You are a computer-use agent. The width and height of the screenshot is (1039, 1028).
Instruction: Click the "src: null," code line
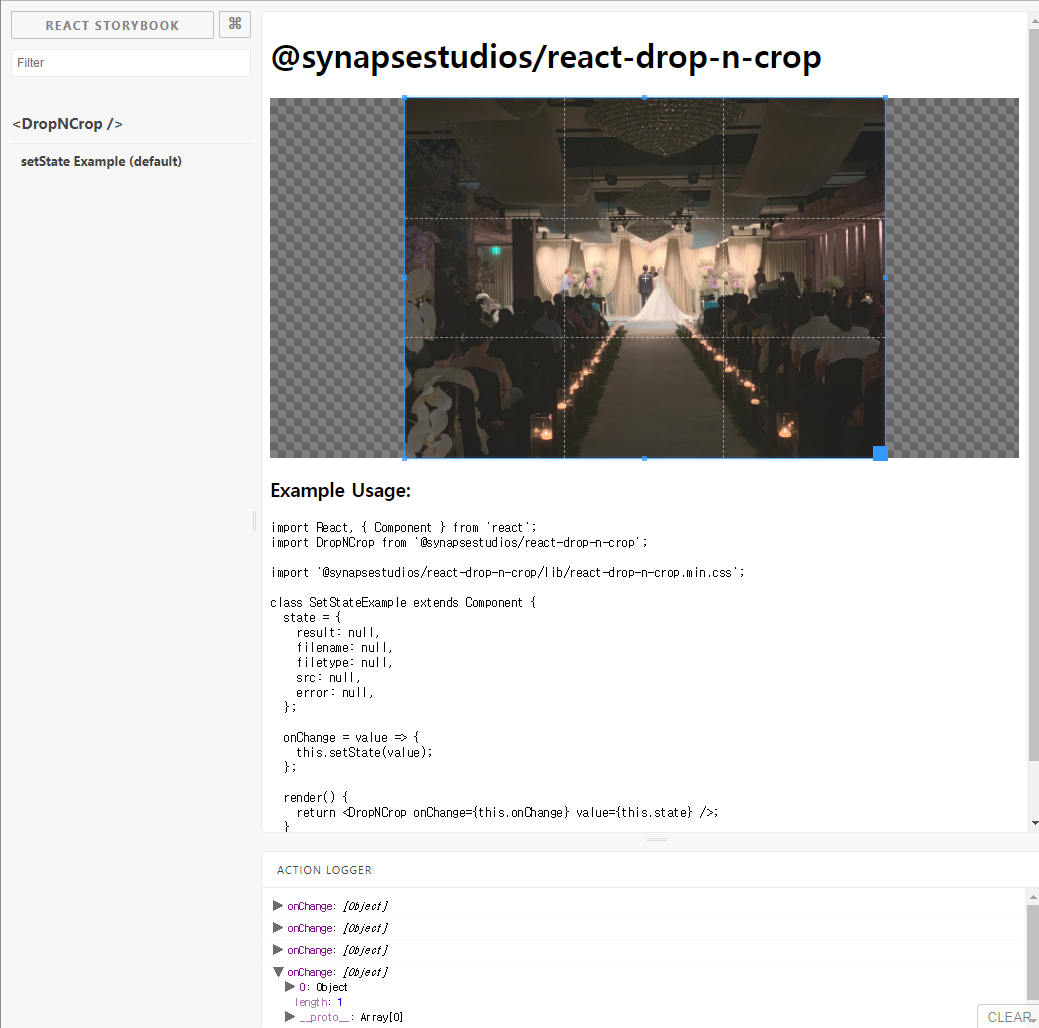point(327,677)
